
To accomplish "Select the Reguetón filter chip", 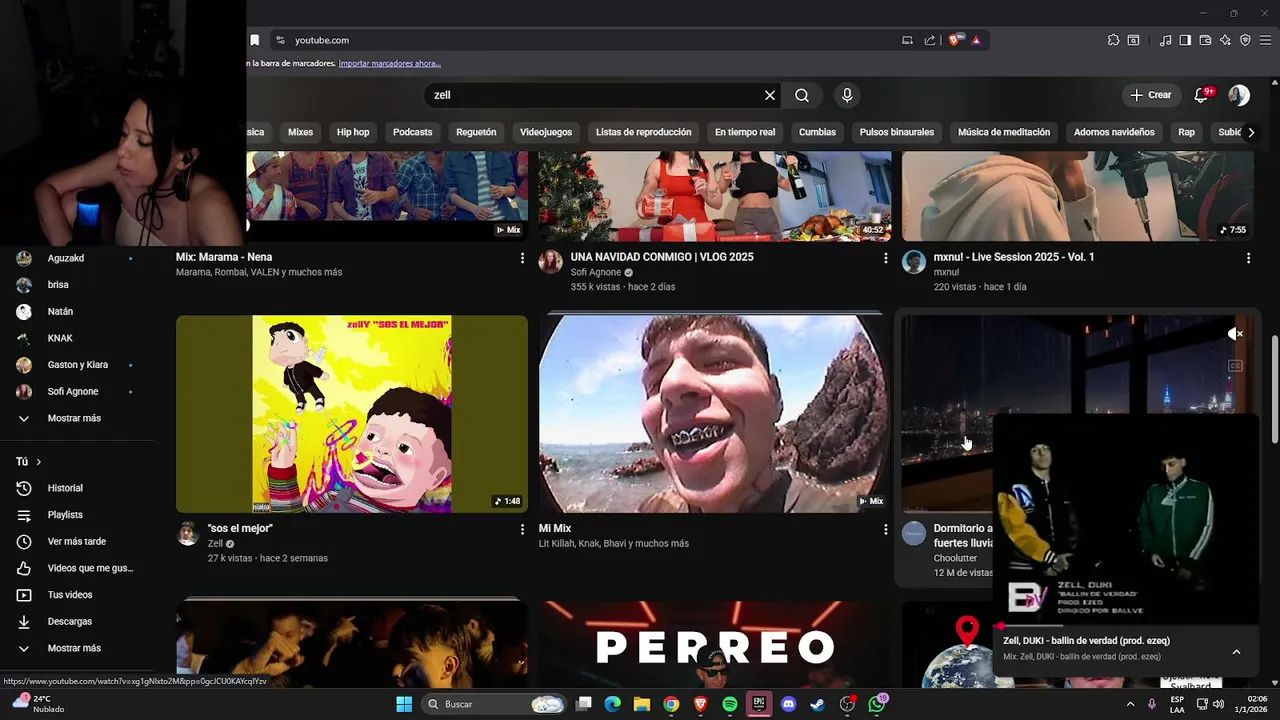I will point(476,132).
